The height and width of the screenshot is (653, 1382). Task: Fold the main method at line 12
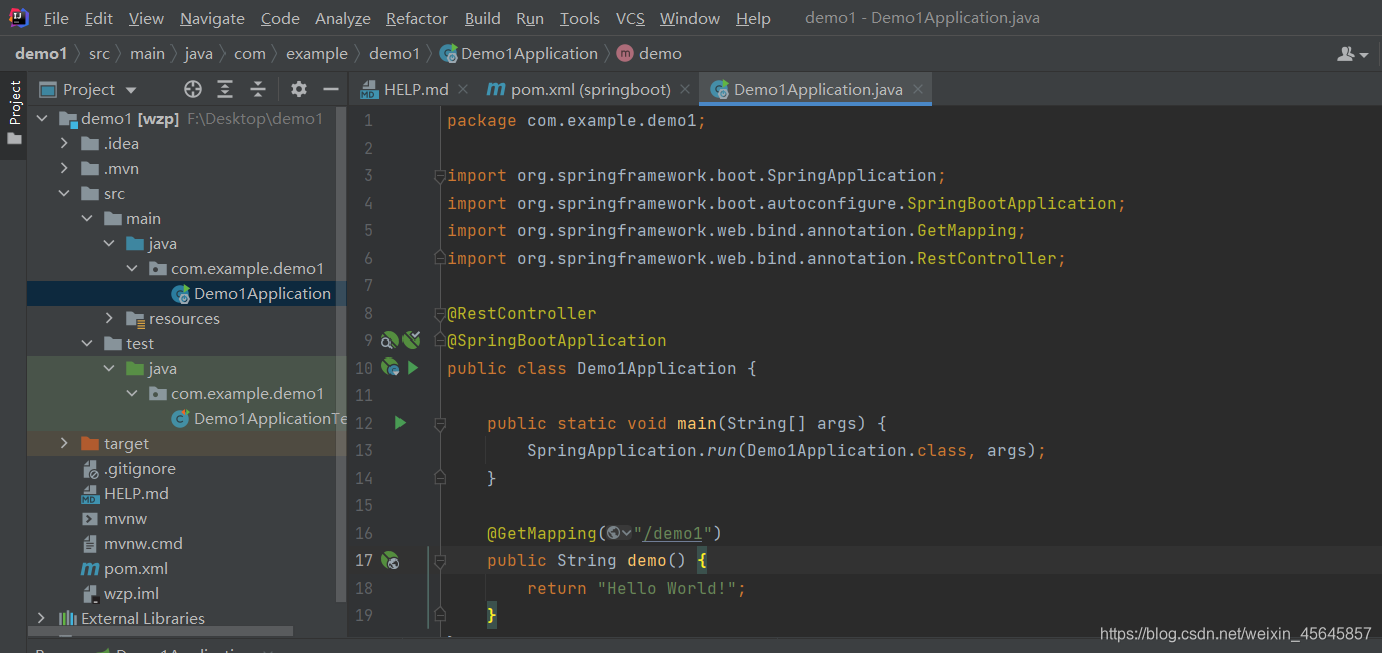pos(439,423)
